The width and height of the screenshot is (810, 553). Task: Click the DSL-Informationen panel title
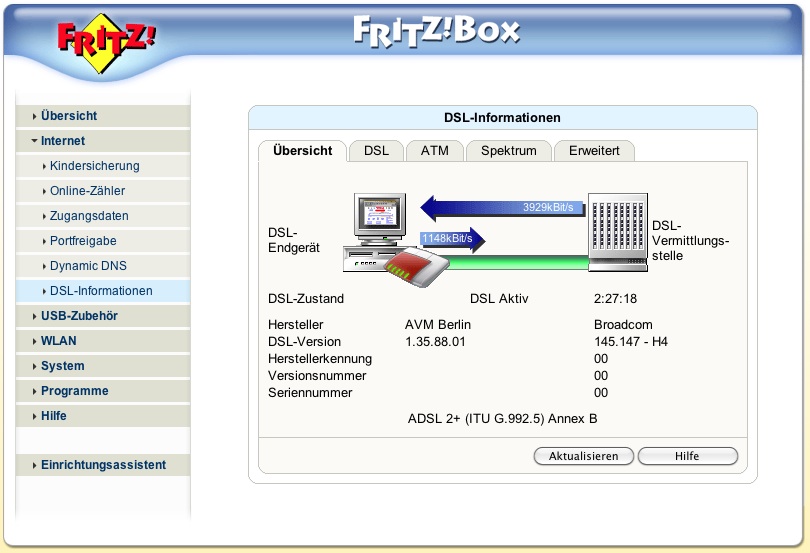pyautogui.click(x=502, y=118)
